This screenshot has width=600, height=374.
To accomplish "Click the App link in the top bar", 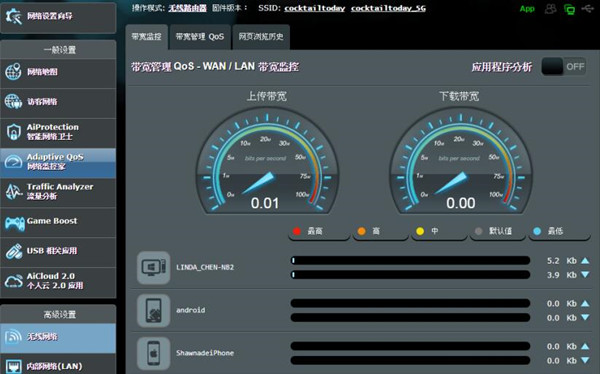I will point(527,8).
